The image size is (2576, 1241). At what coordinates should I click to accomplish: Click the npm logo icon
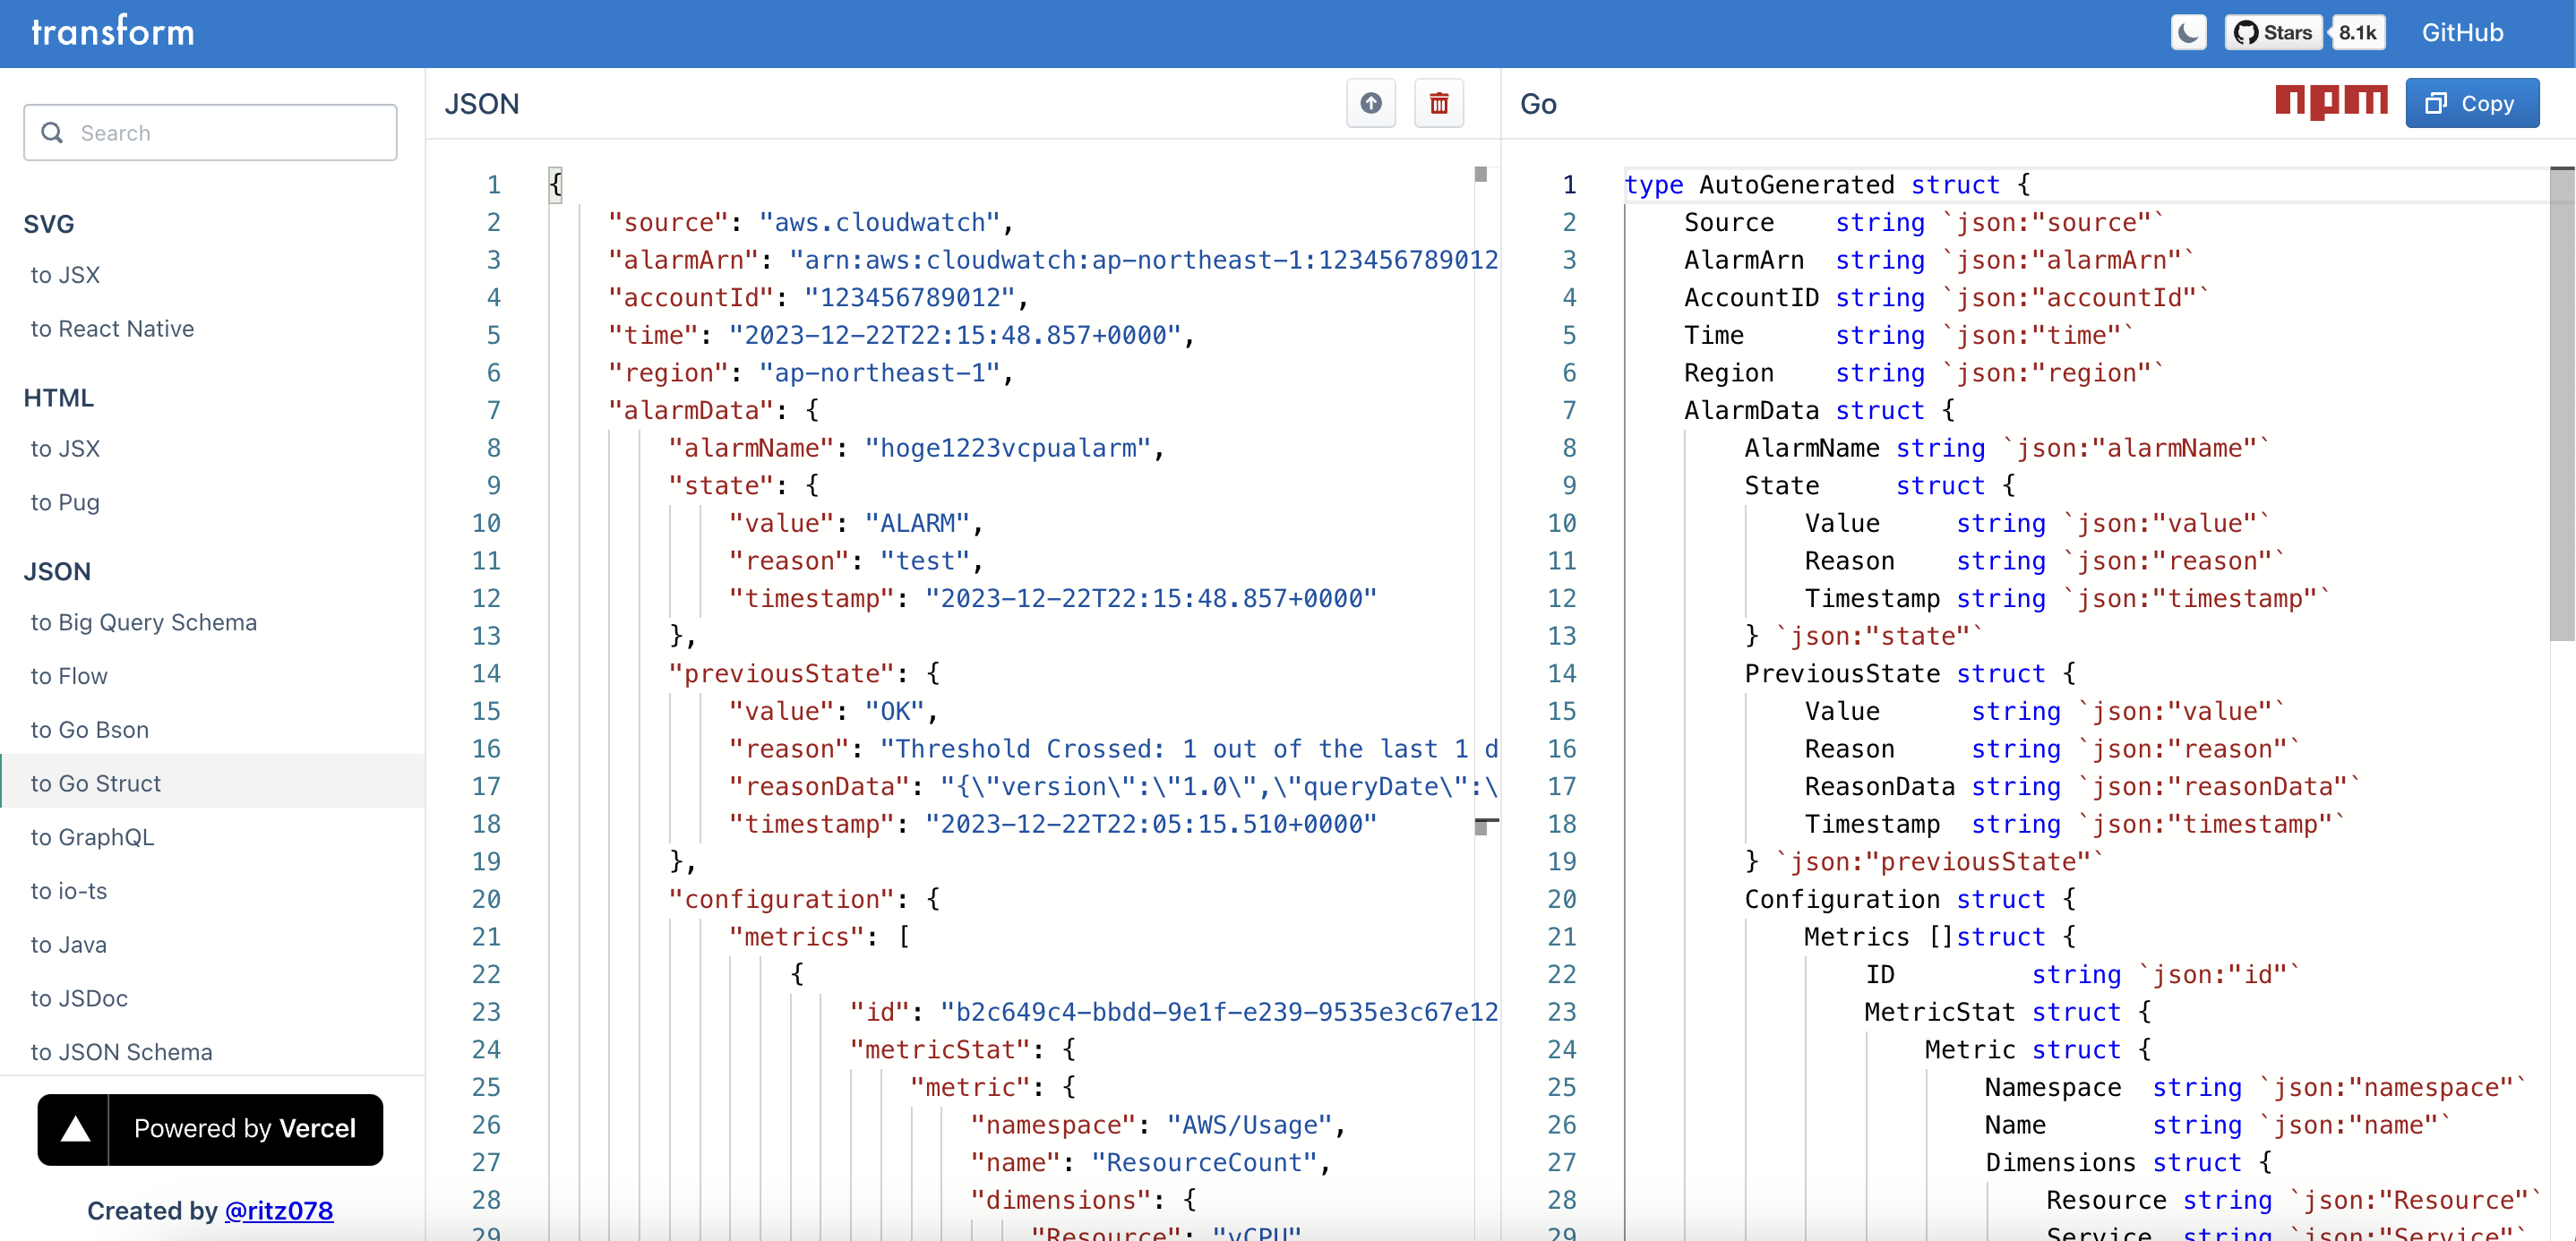coord(2331,102)
